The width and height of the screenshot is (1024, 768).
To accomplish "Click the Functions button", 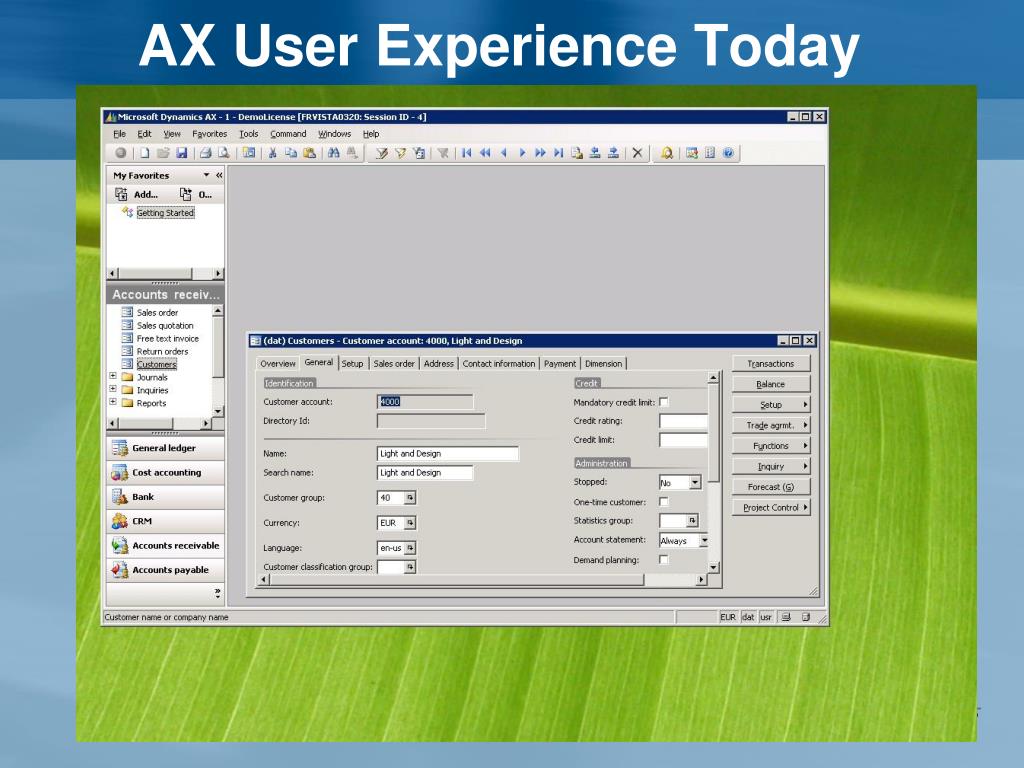I will (x=771, y=446).
